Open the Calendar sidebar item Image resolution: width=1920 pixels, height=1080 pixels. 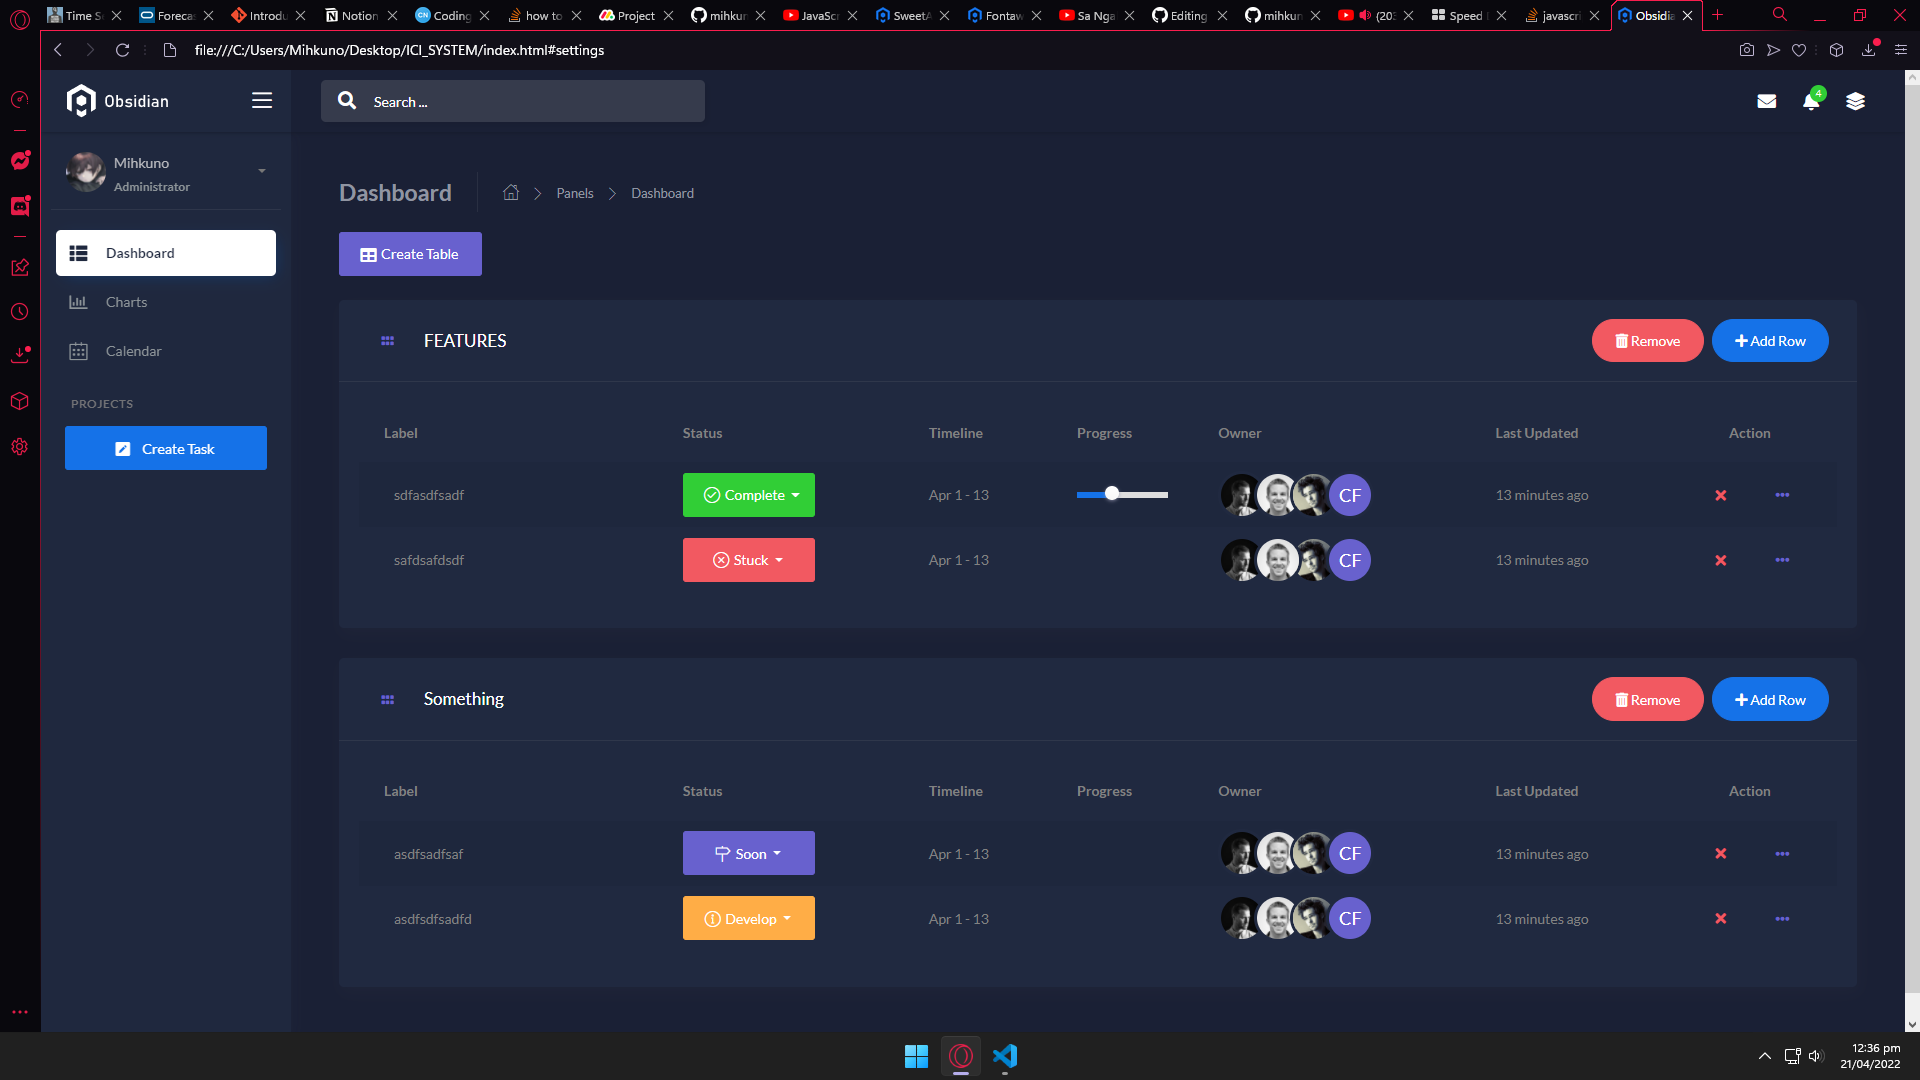click(133, 351)
